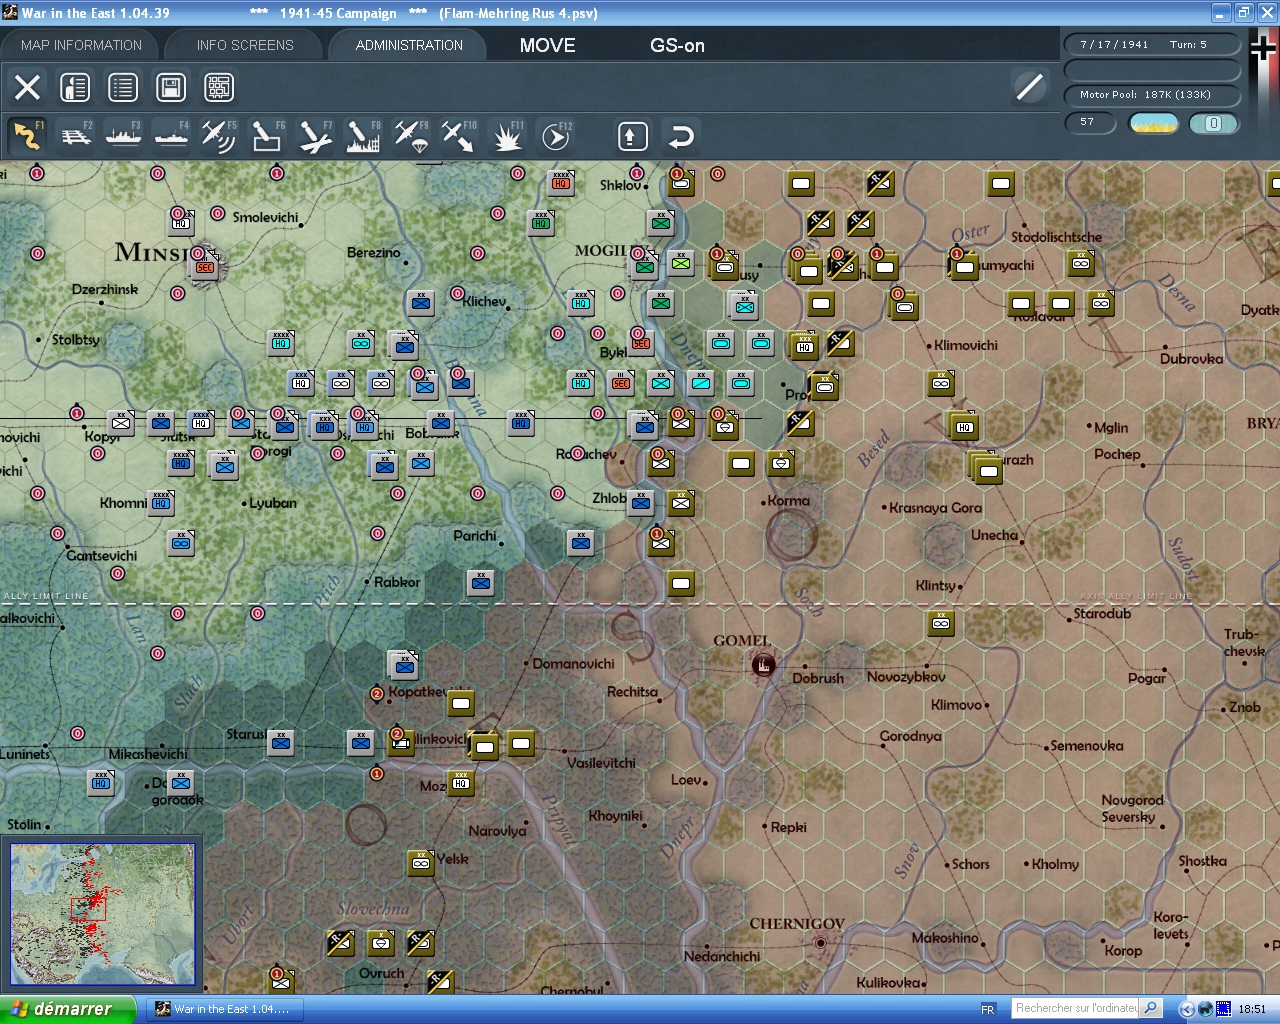This screenshot has height=1024, width=1280.
Task: Click the Rabkor town label
Action: point(397,582)
